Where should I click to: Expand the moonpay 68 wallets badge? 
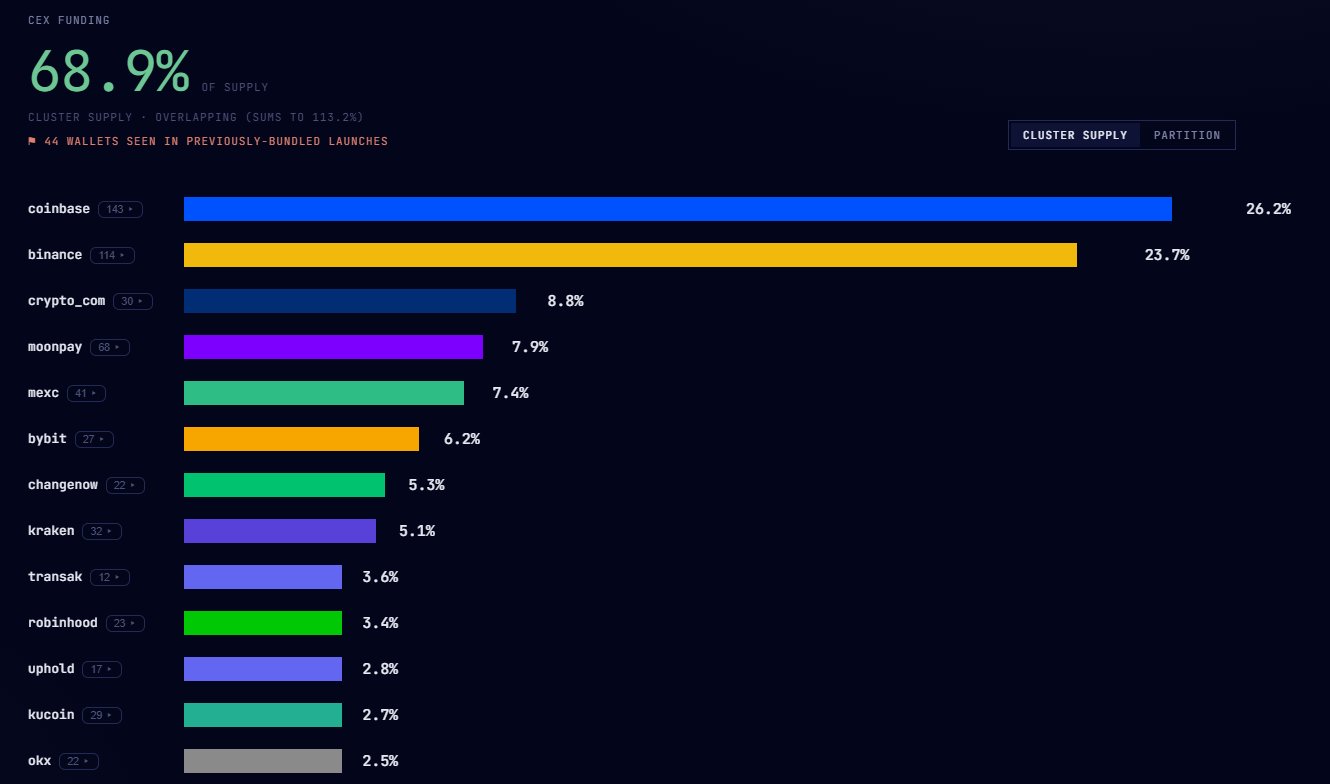pyautogui.click(x=109, y=347)
